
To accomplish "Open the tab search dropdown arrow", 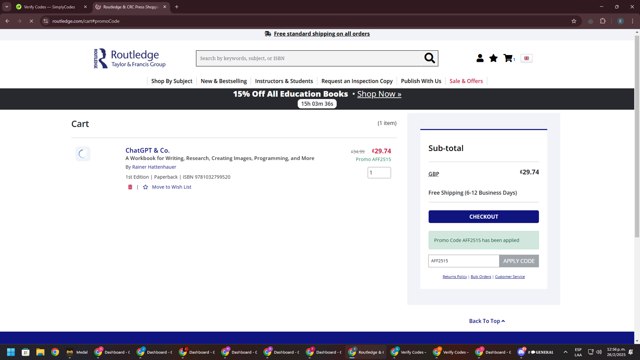I will (7, 7).
